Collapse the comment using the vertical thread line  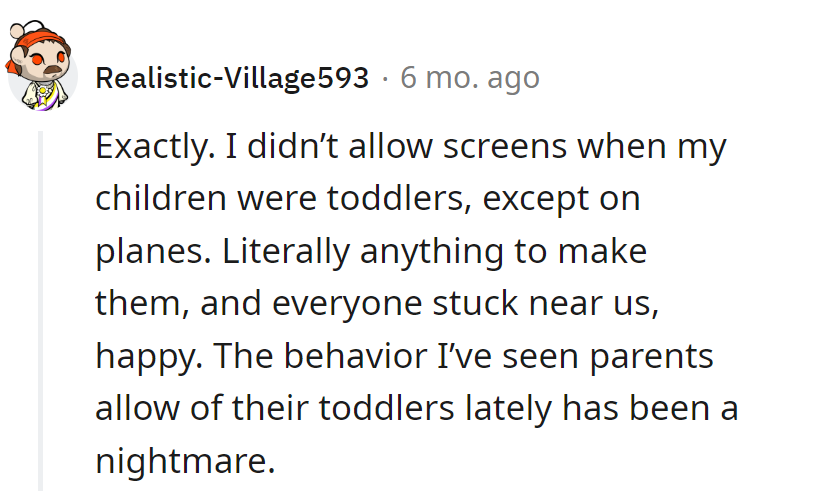point(41,310)
